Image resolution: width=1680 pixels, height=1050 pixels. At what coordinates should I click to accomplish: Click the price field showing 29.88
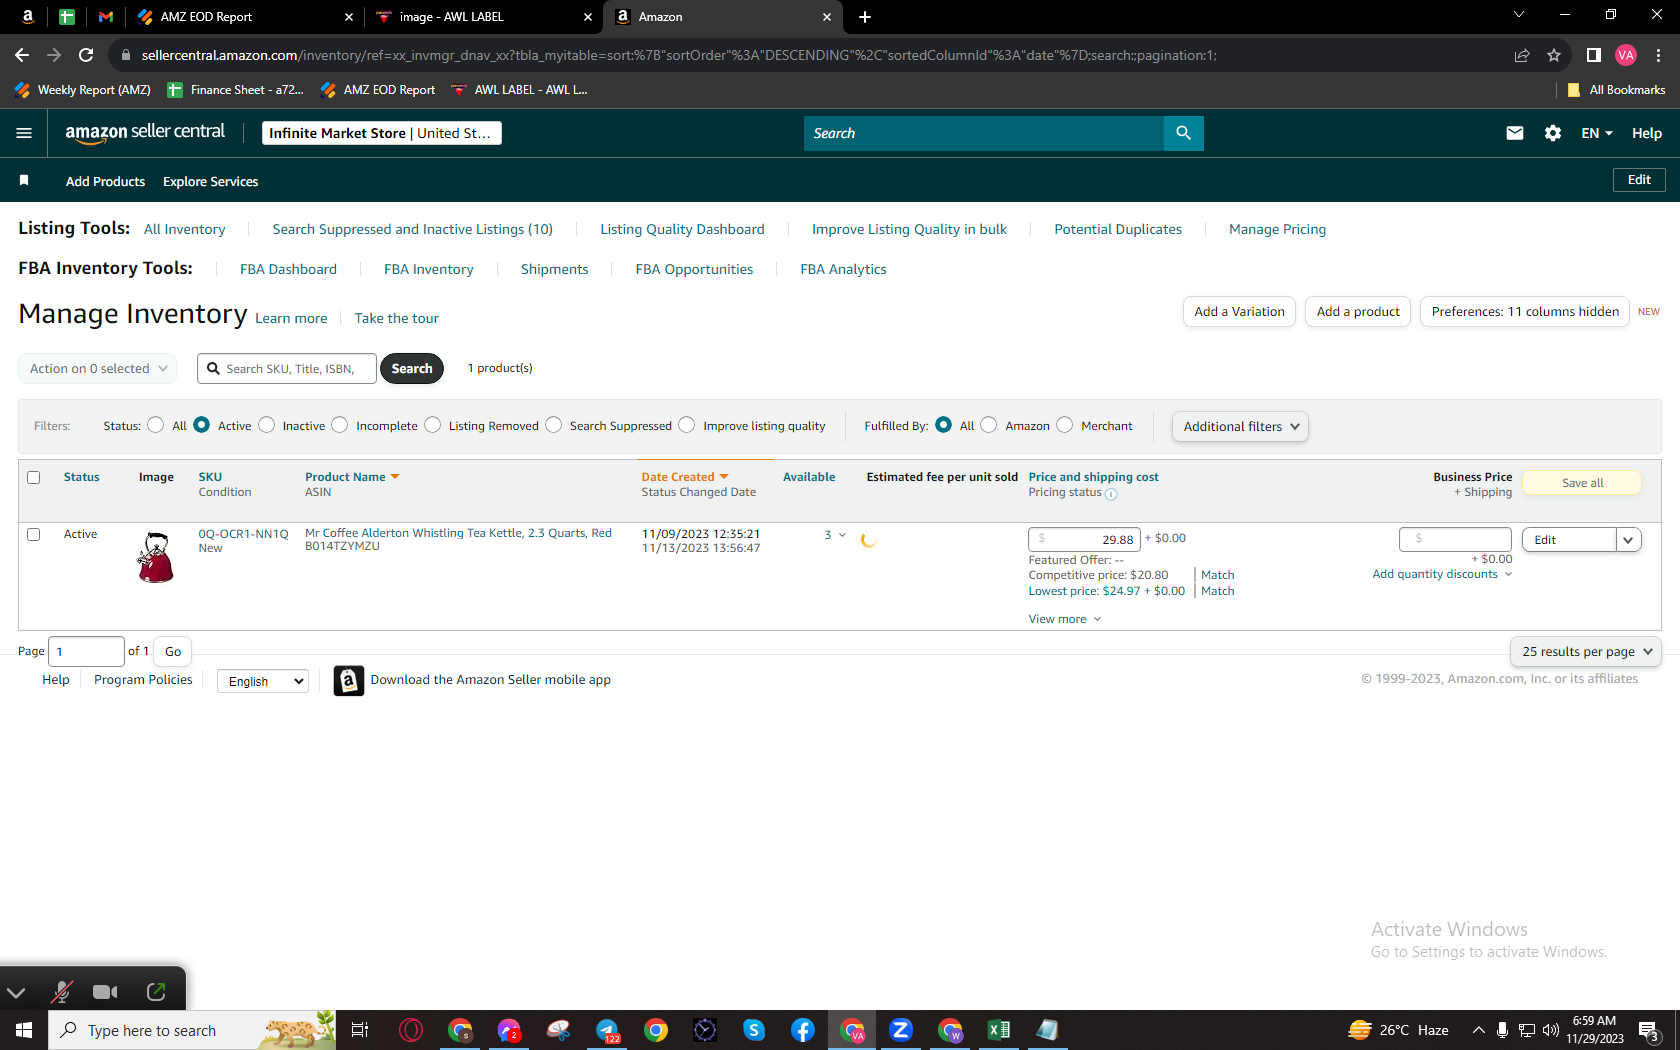tap(1084, 540)
